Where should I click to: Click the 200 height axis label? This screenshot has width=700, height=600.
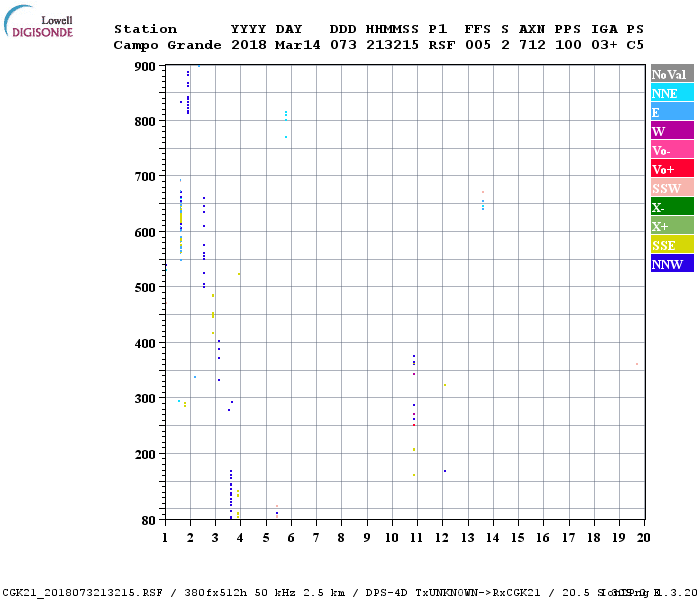coord(145,454)
